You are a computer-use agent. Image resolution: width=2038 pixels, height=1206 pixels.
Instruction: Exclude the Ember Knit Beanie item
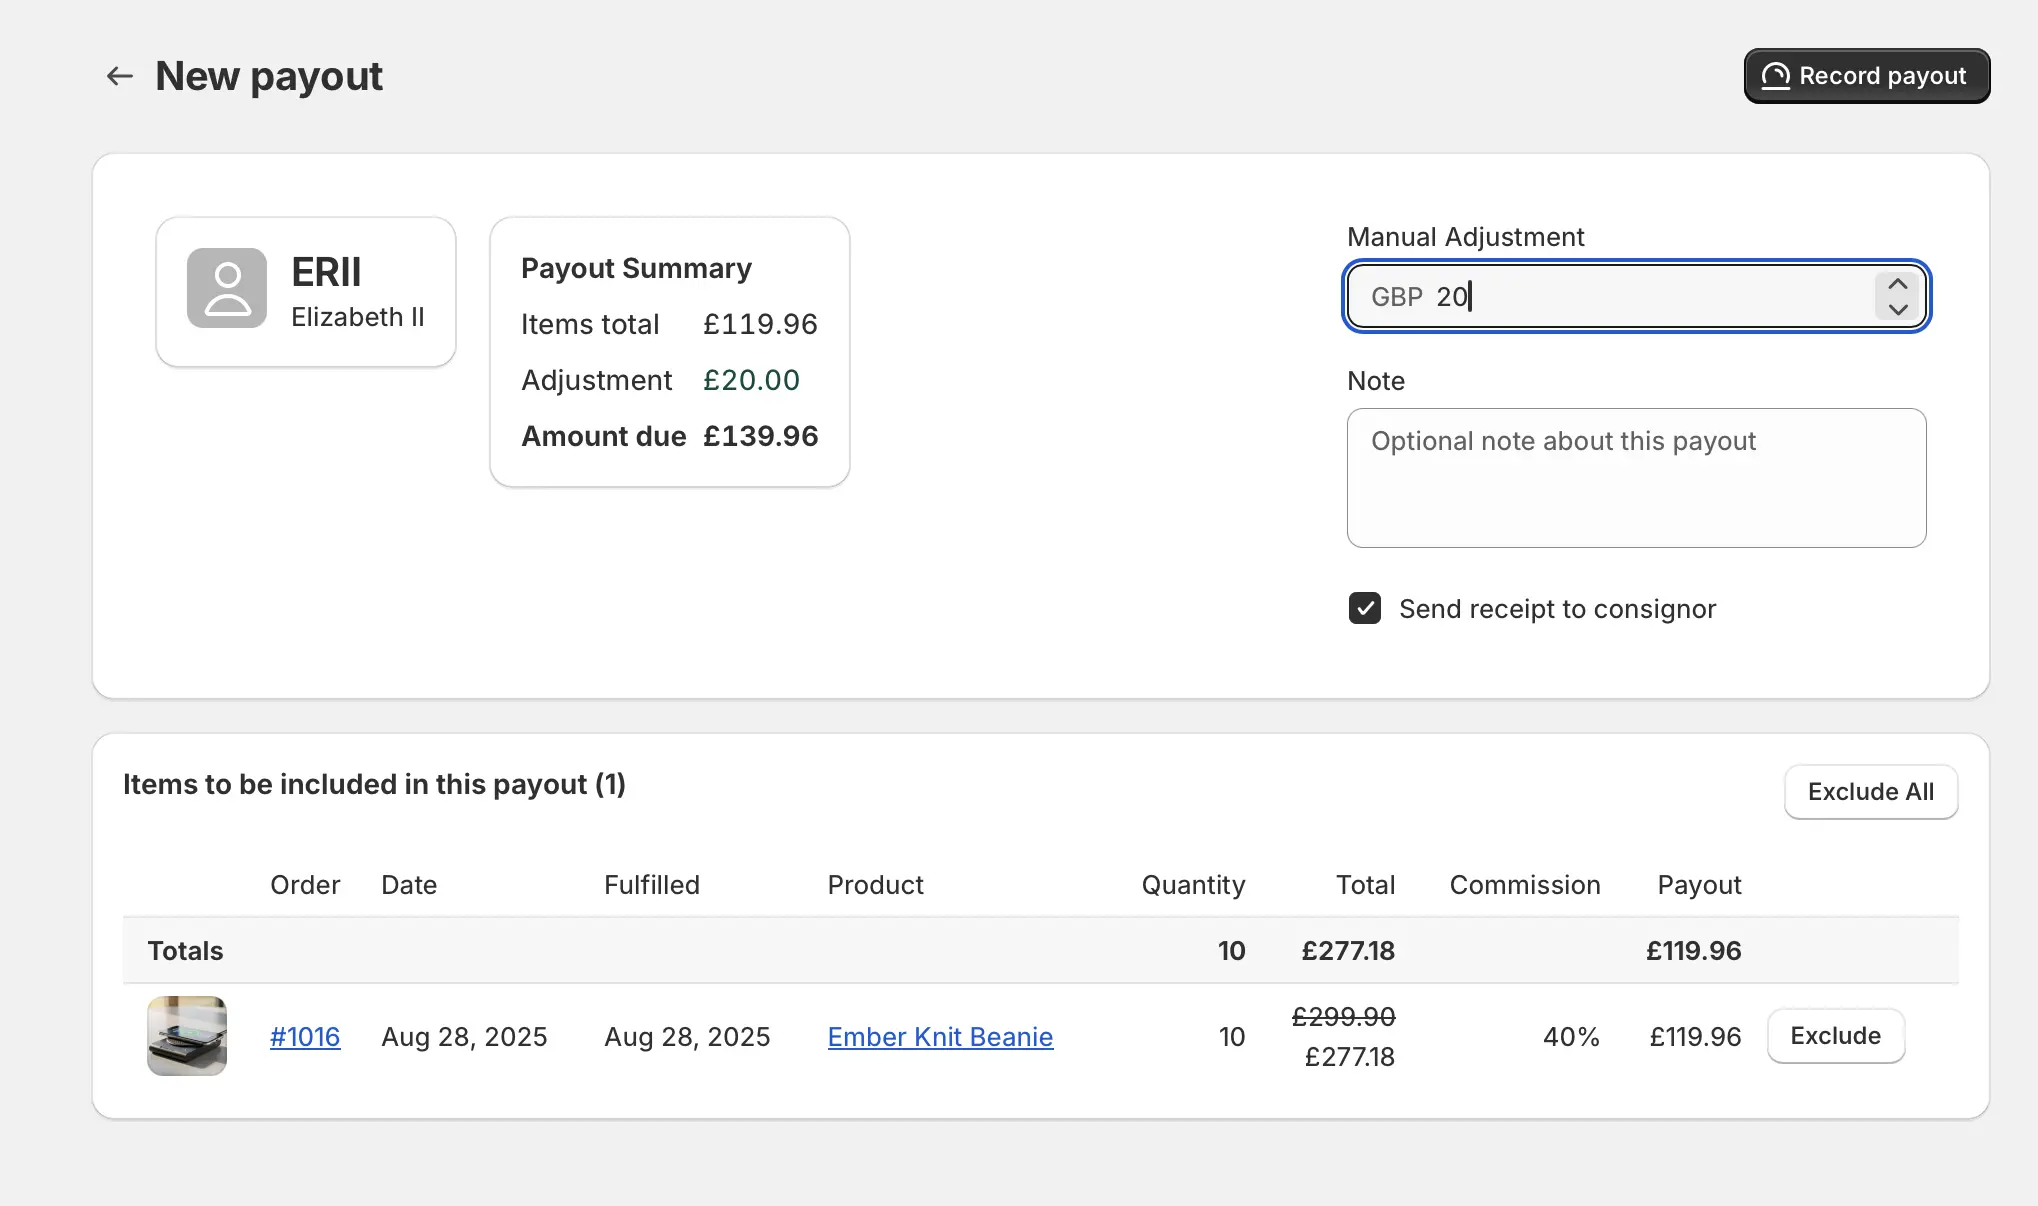point(1835,1036)
